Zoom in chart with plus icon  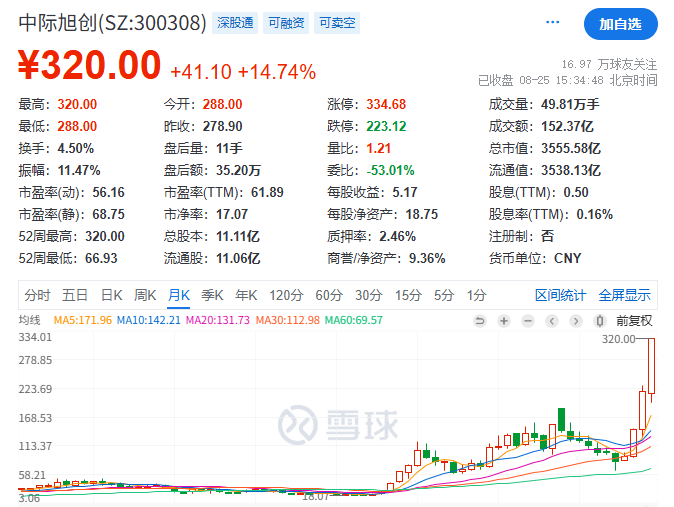coord(504,321)
